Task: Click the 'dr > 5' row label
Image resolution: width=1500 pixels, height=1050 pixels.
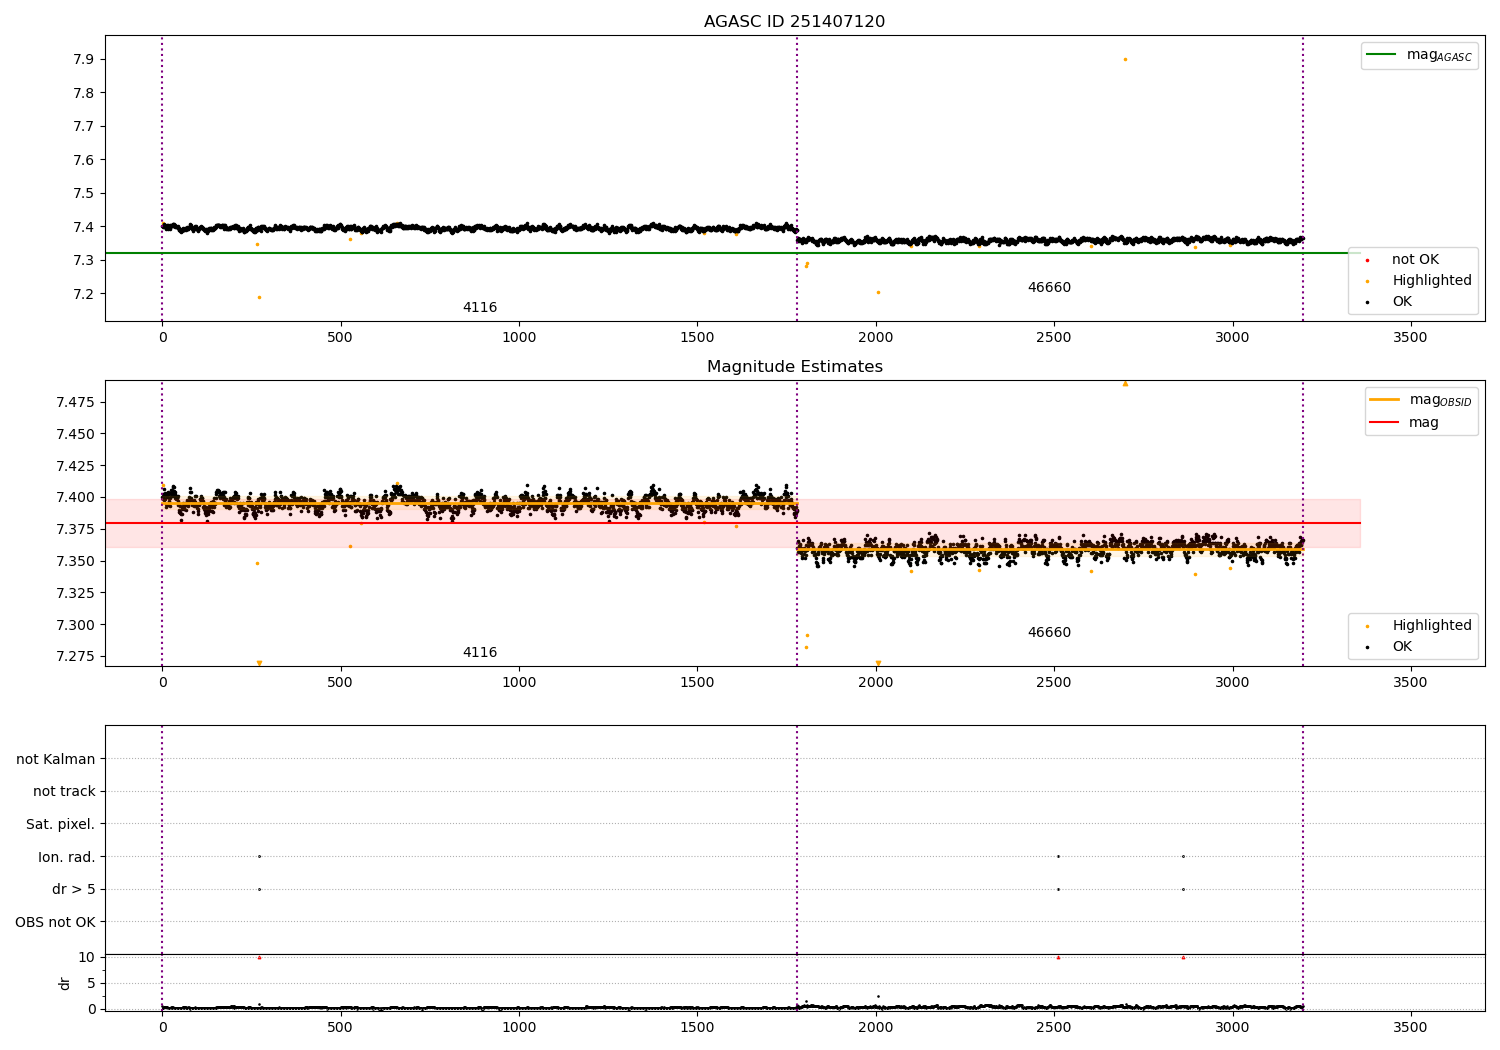Action: tap(74, 890)
